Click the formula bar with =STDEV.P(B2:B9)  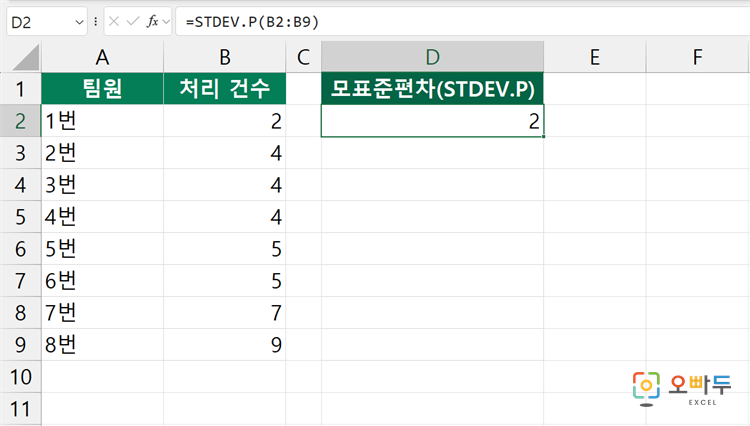click(463, 22)
